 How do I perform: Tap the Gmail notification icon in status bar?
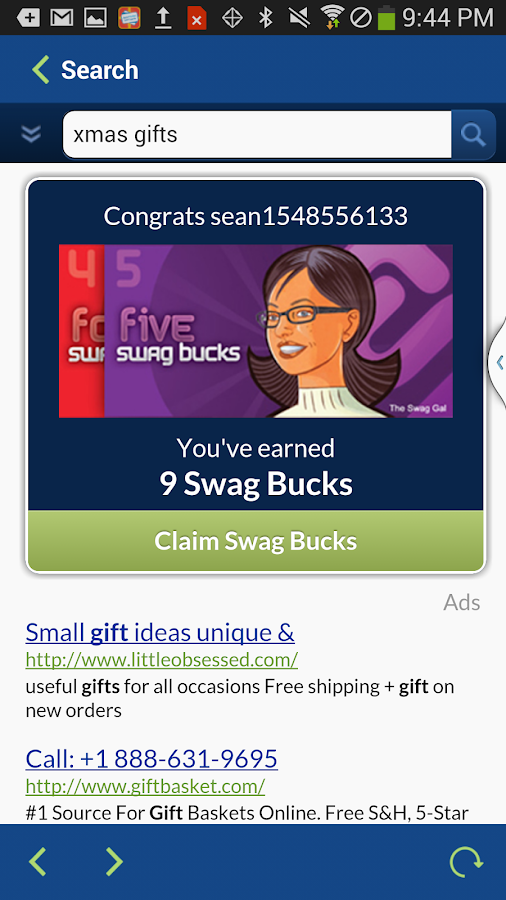(x=61, y=18)
